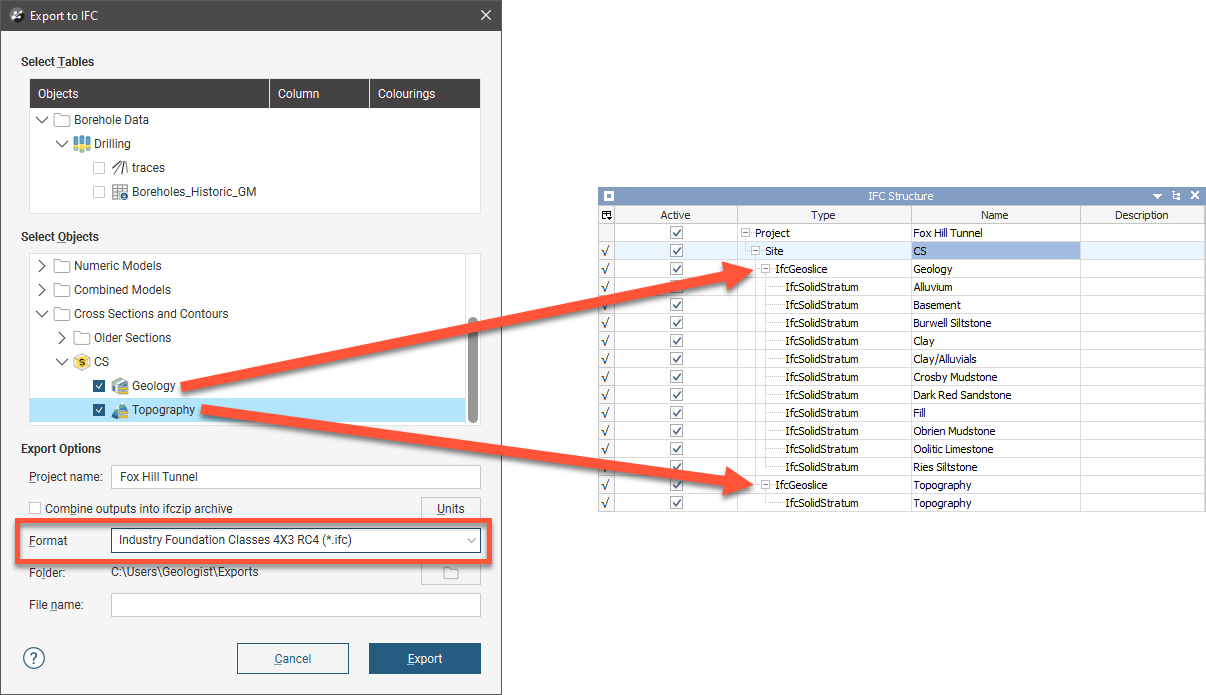Click the folder browse icon button

pos(450,573)
